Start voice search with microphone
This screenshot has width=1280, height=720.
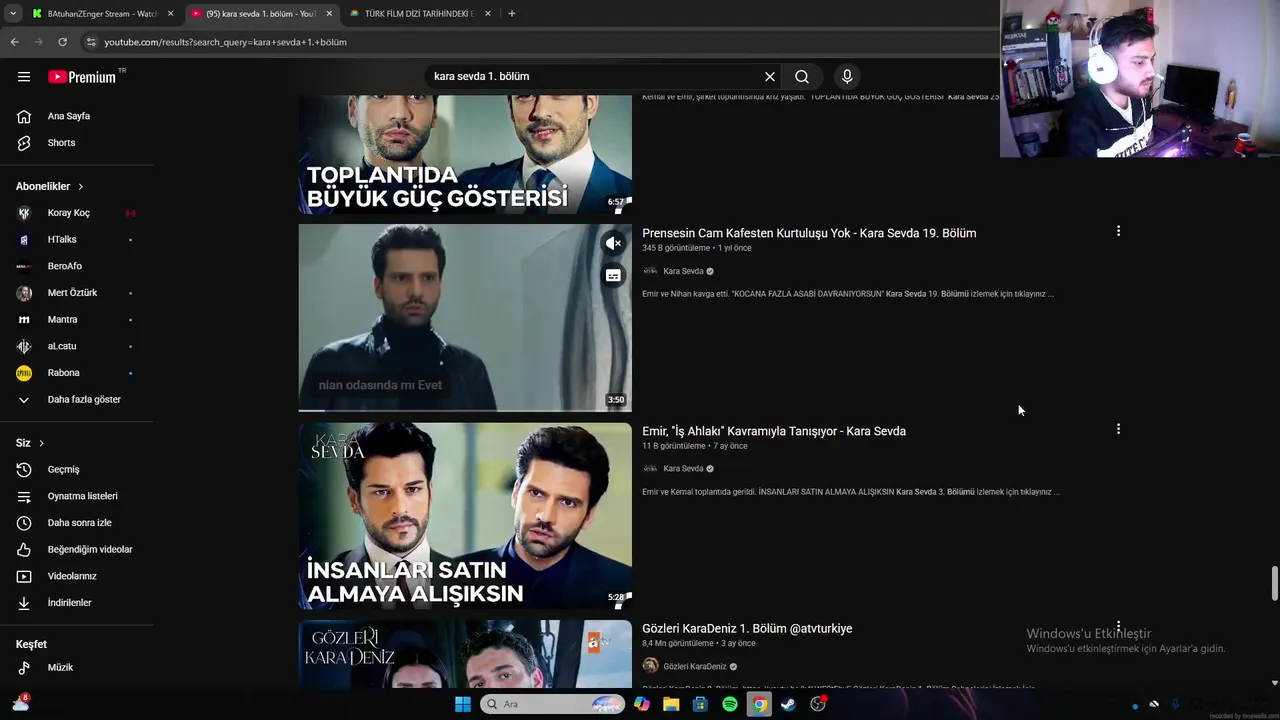(847, 76)
